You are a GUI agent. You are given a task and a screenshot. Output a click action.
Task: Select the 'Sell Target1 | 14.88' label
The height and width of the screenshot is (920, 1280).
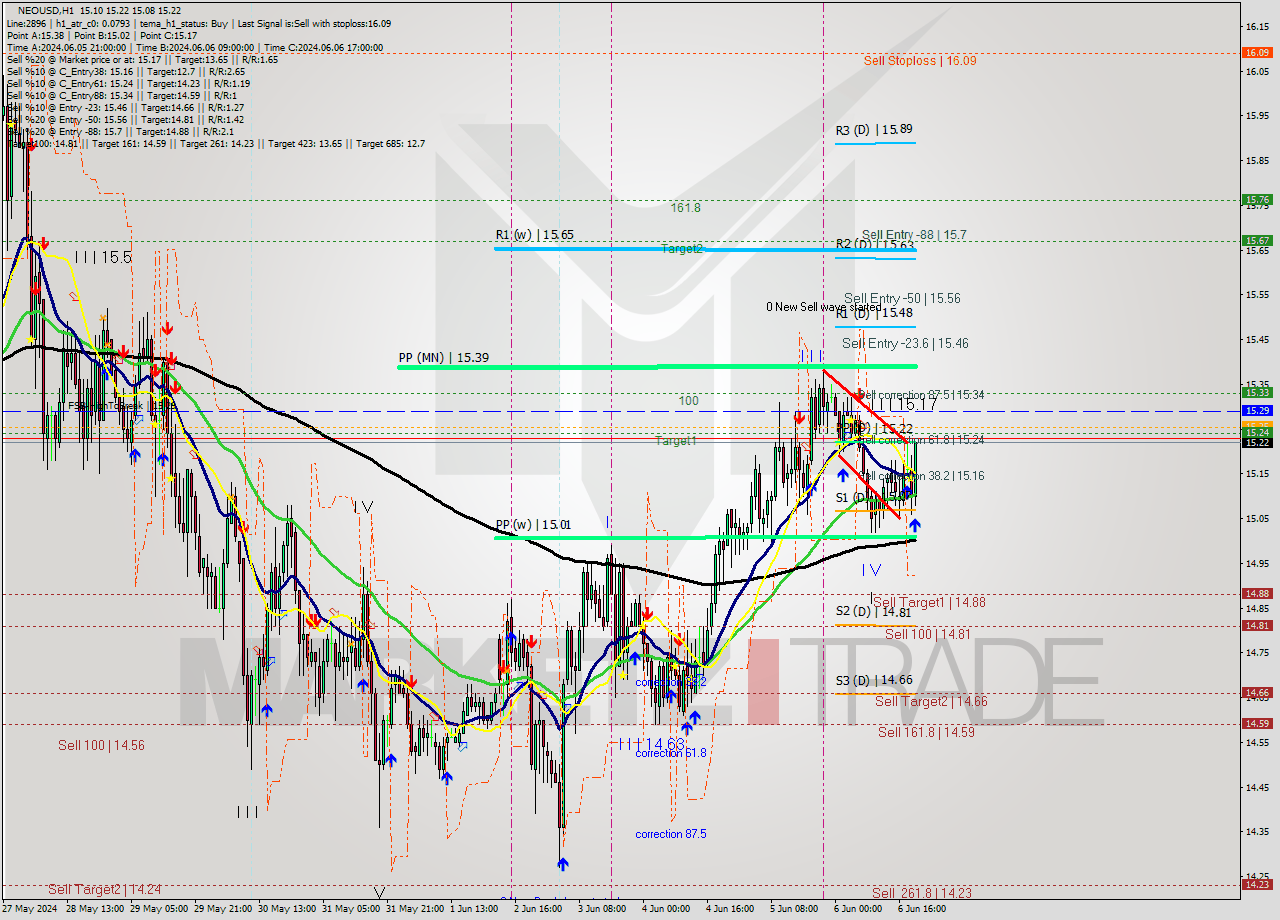(x=929, y=603)
